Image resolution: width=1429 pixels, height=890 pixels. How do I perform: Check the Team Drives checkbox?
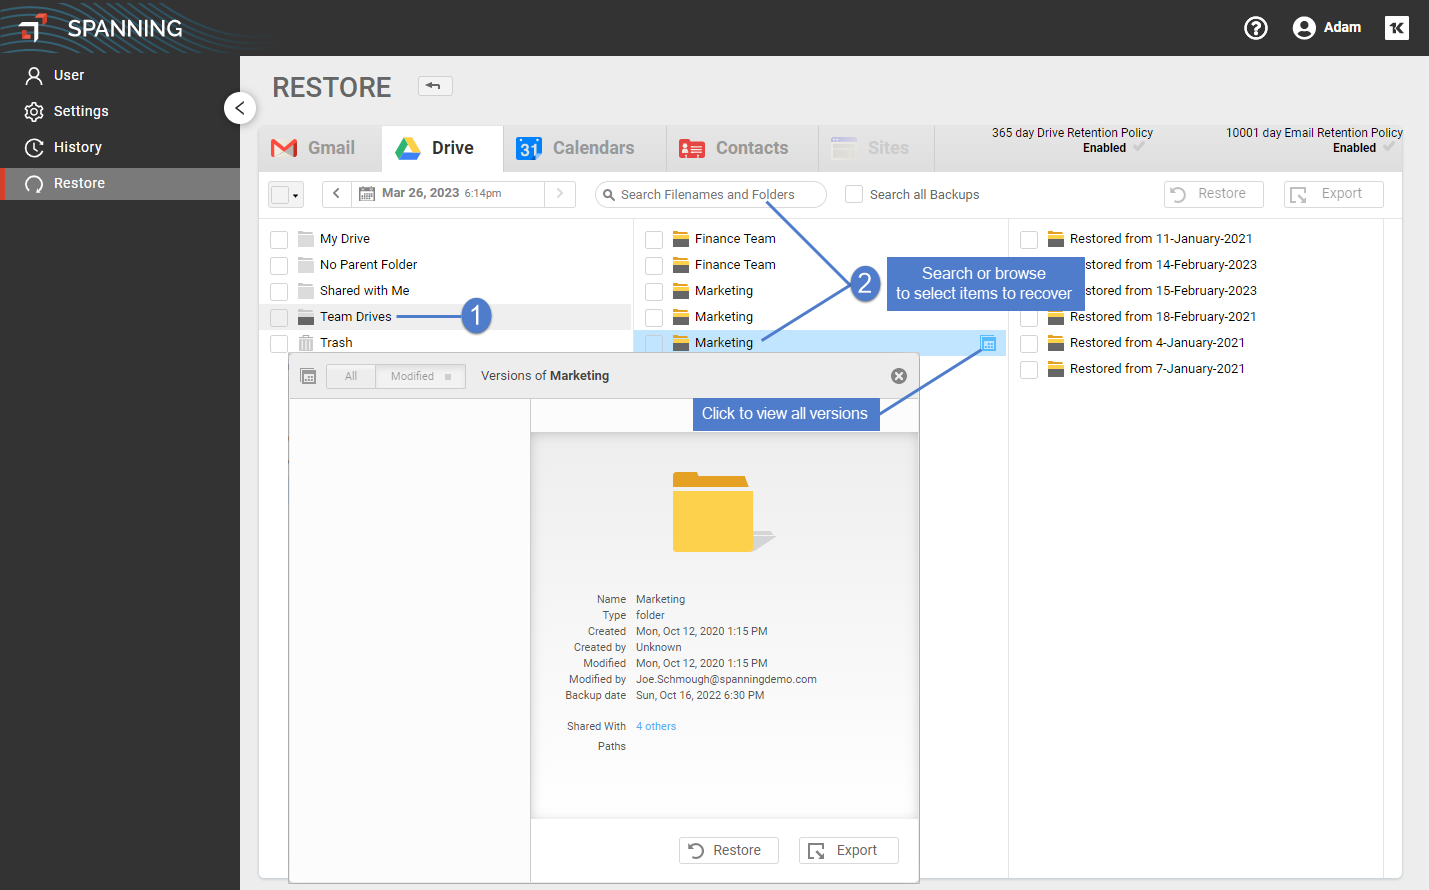coord(279,317)
